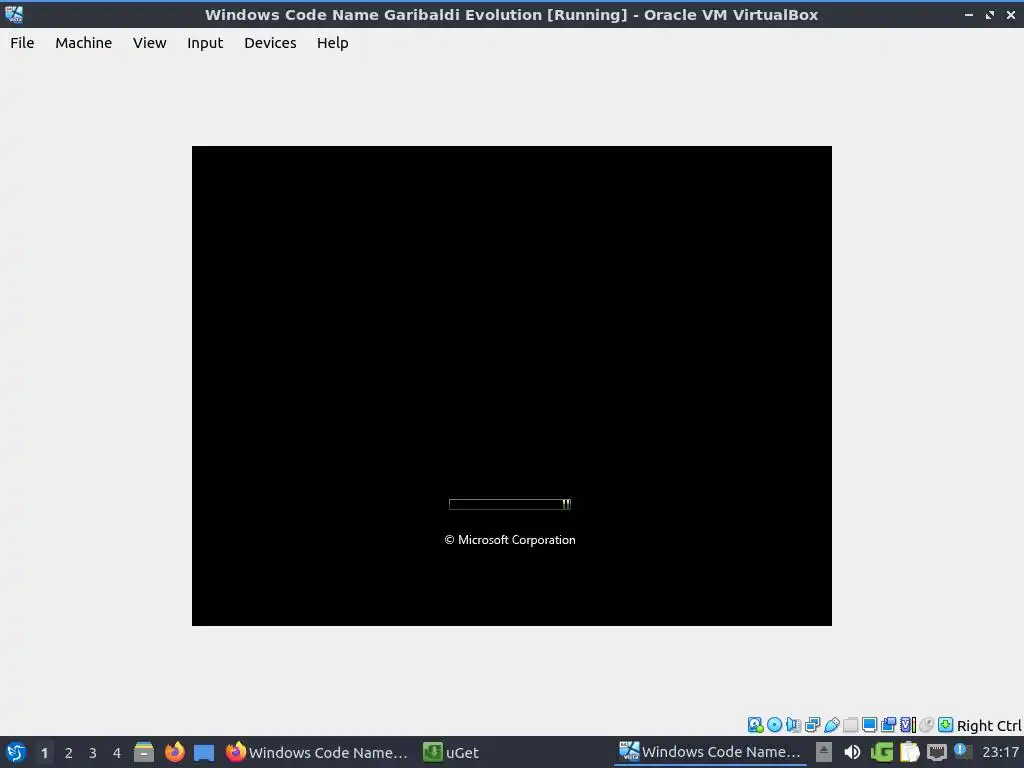Click the 23:17 clock
The width and height of the screenshot is (1024, 768).
click(1000, 752)
